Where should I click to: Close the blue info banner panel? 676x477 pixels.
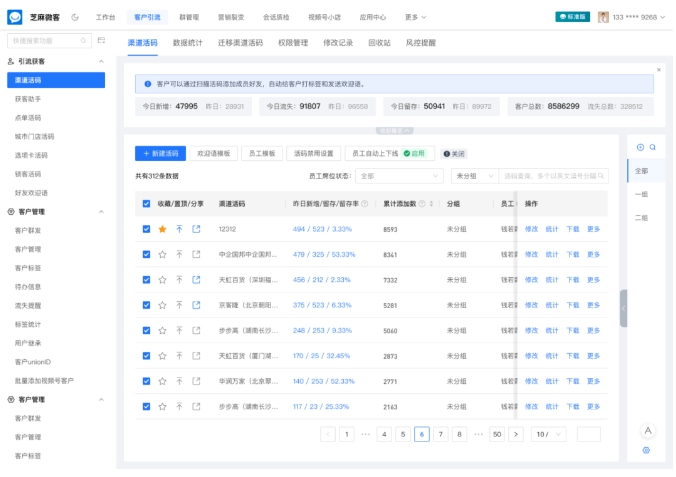pos(658,70)
